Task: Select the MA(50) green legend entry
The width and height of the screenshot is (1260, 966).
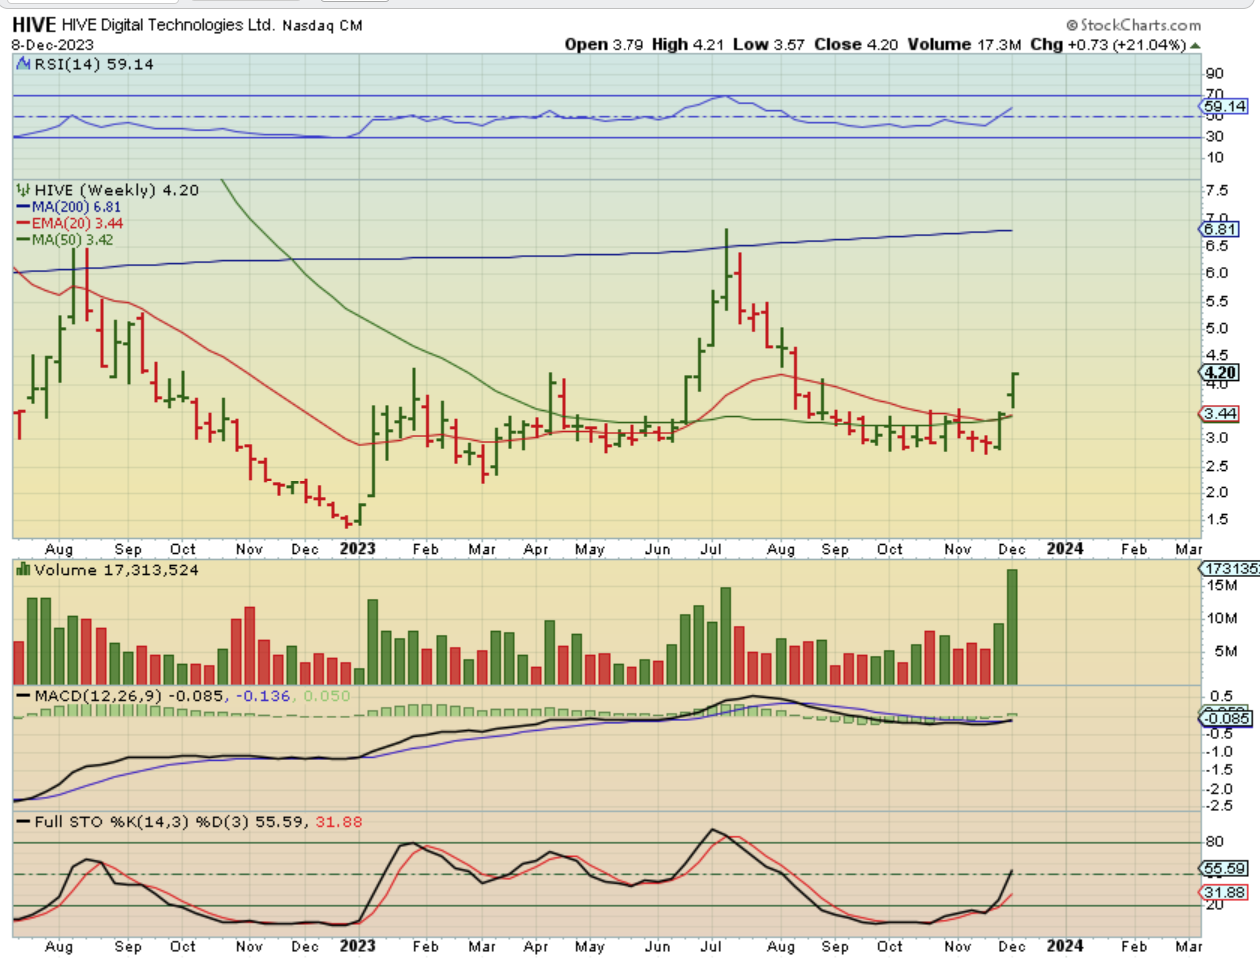Action: coord(65,240)
